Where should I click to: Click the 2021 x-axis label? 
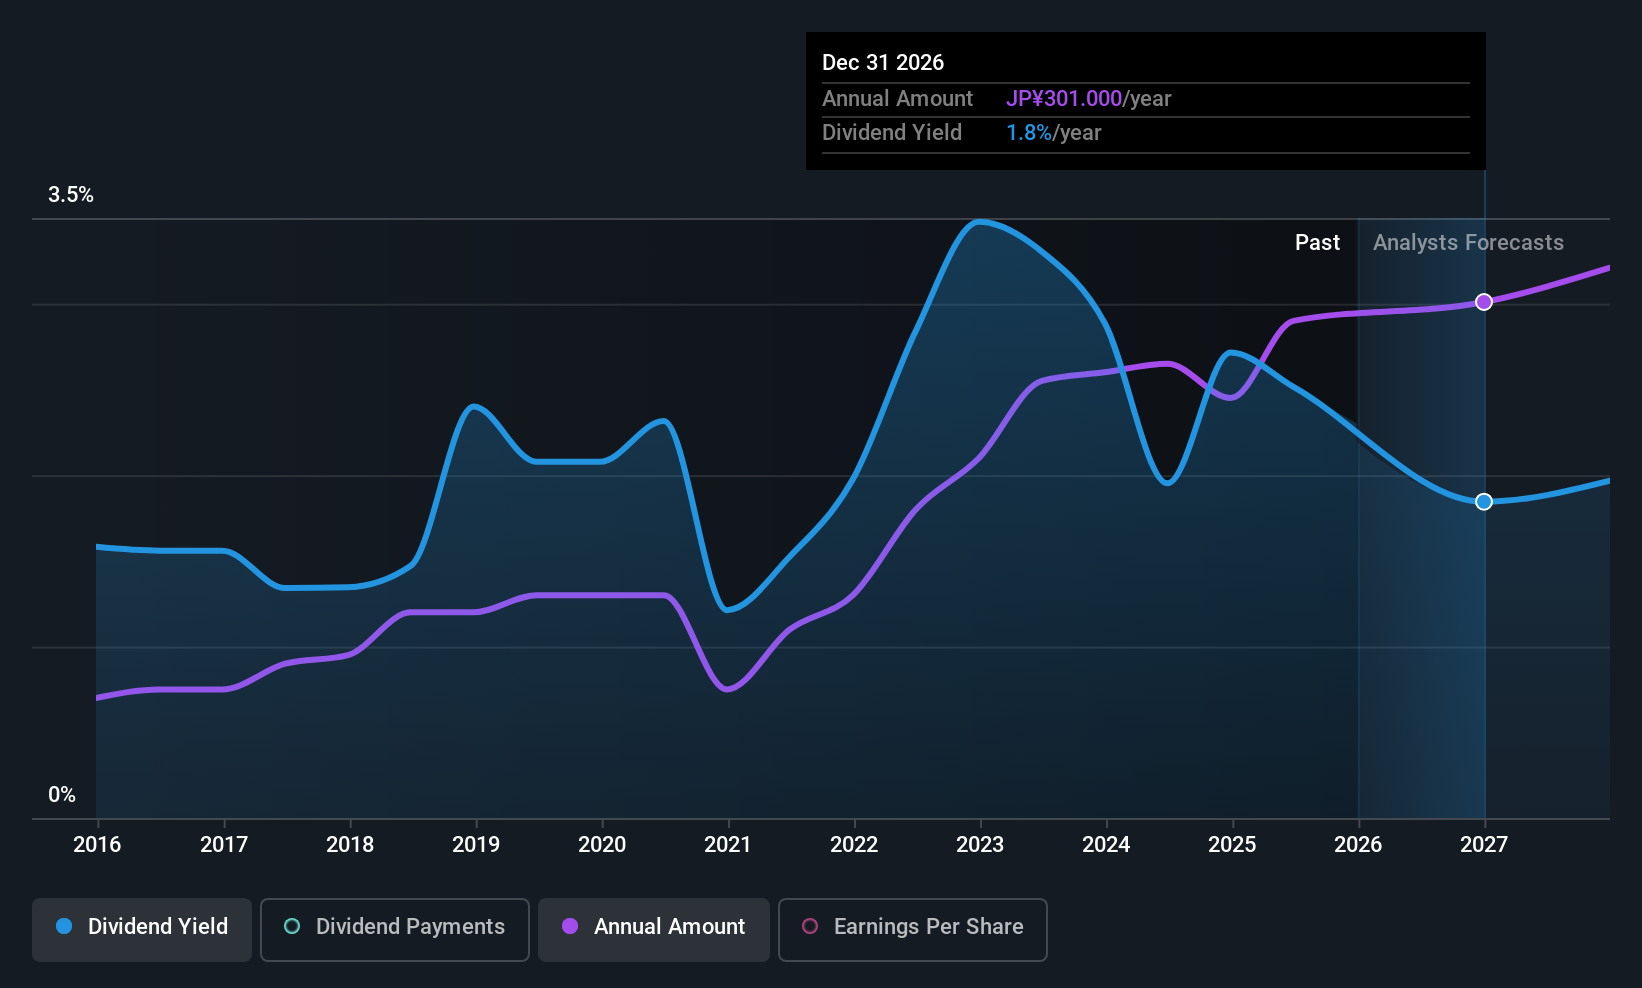728,845
